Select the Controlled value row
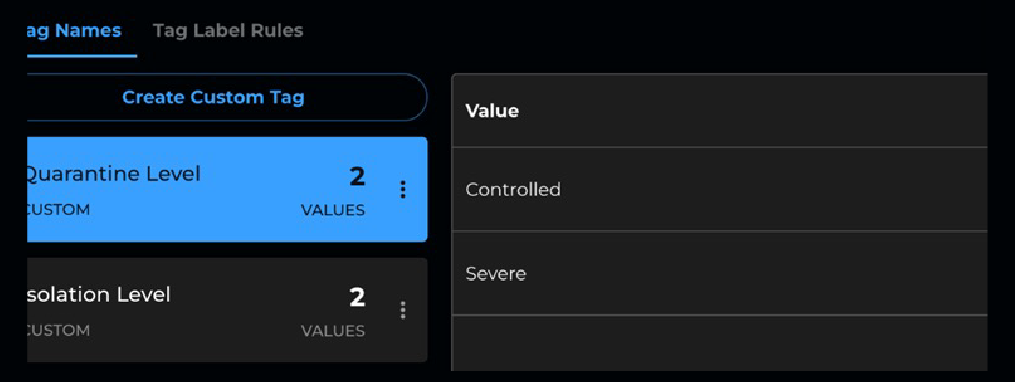The height and width of the screenshot is (382, 1015). click(x=719, y=189)
